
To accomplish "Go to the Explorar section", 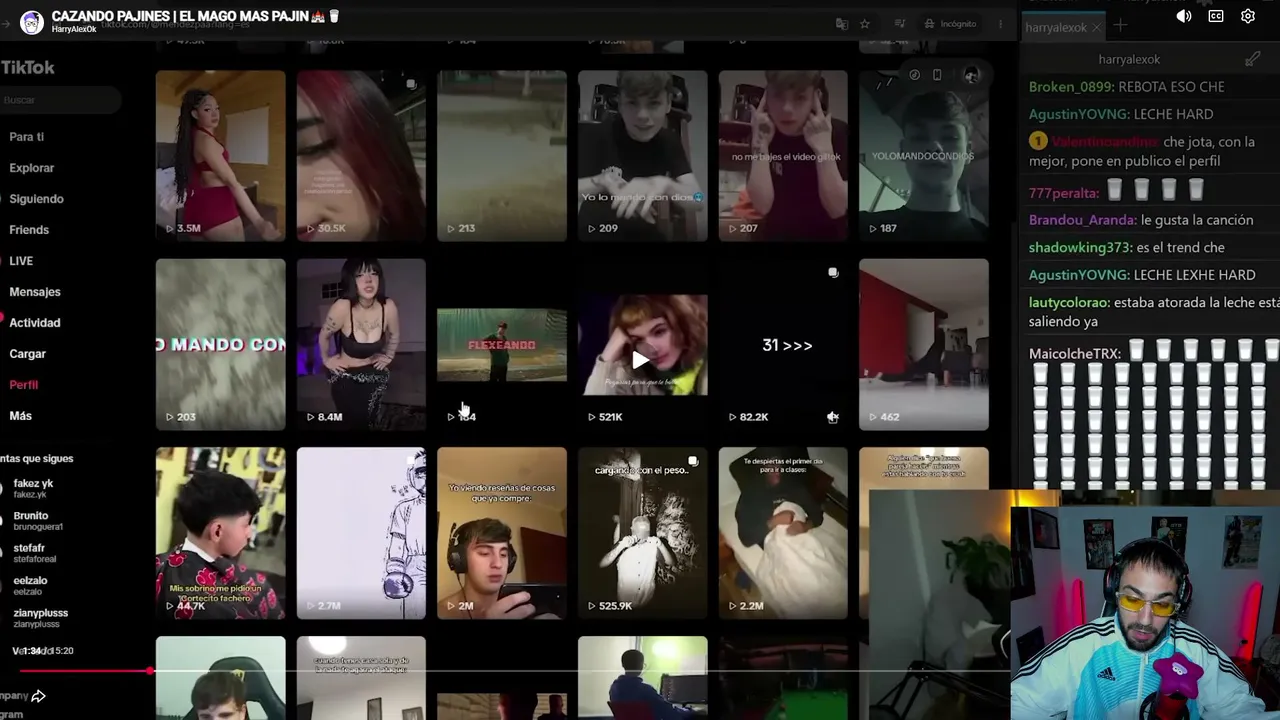I will pos(32,168).
